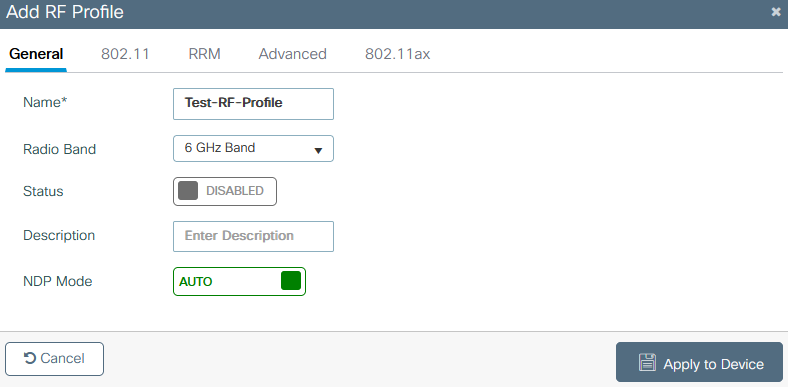This screenshot has width=788, height=387.
Task: Close the Add RF Profile dialog
Action: click(775, 12)
